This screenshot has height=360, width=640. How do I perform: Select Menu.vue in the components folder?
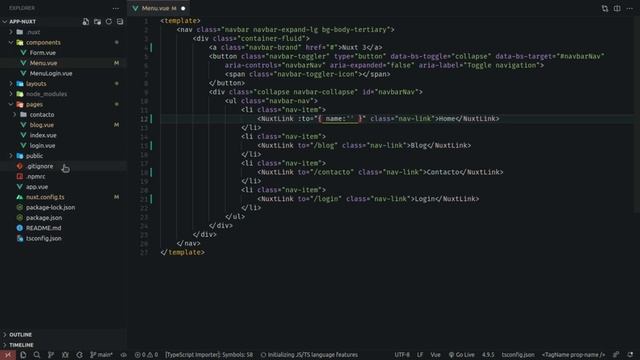(63, 63)
